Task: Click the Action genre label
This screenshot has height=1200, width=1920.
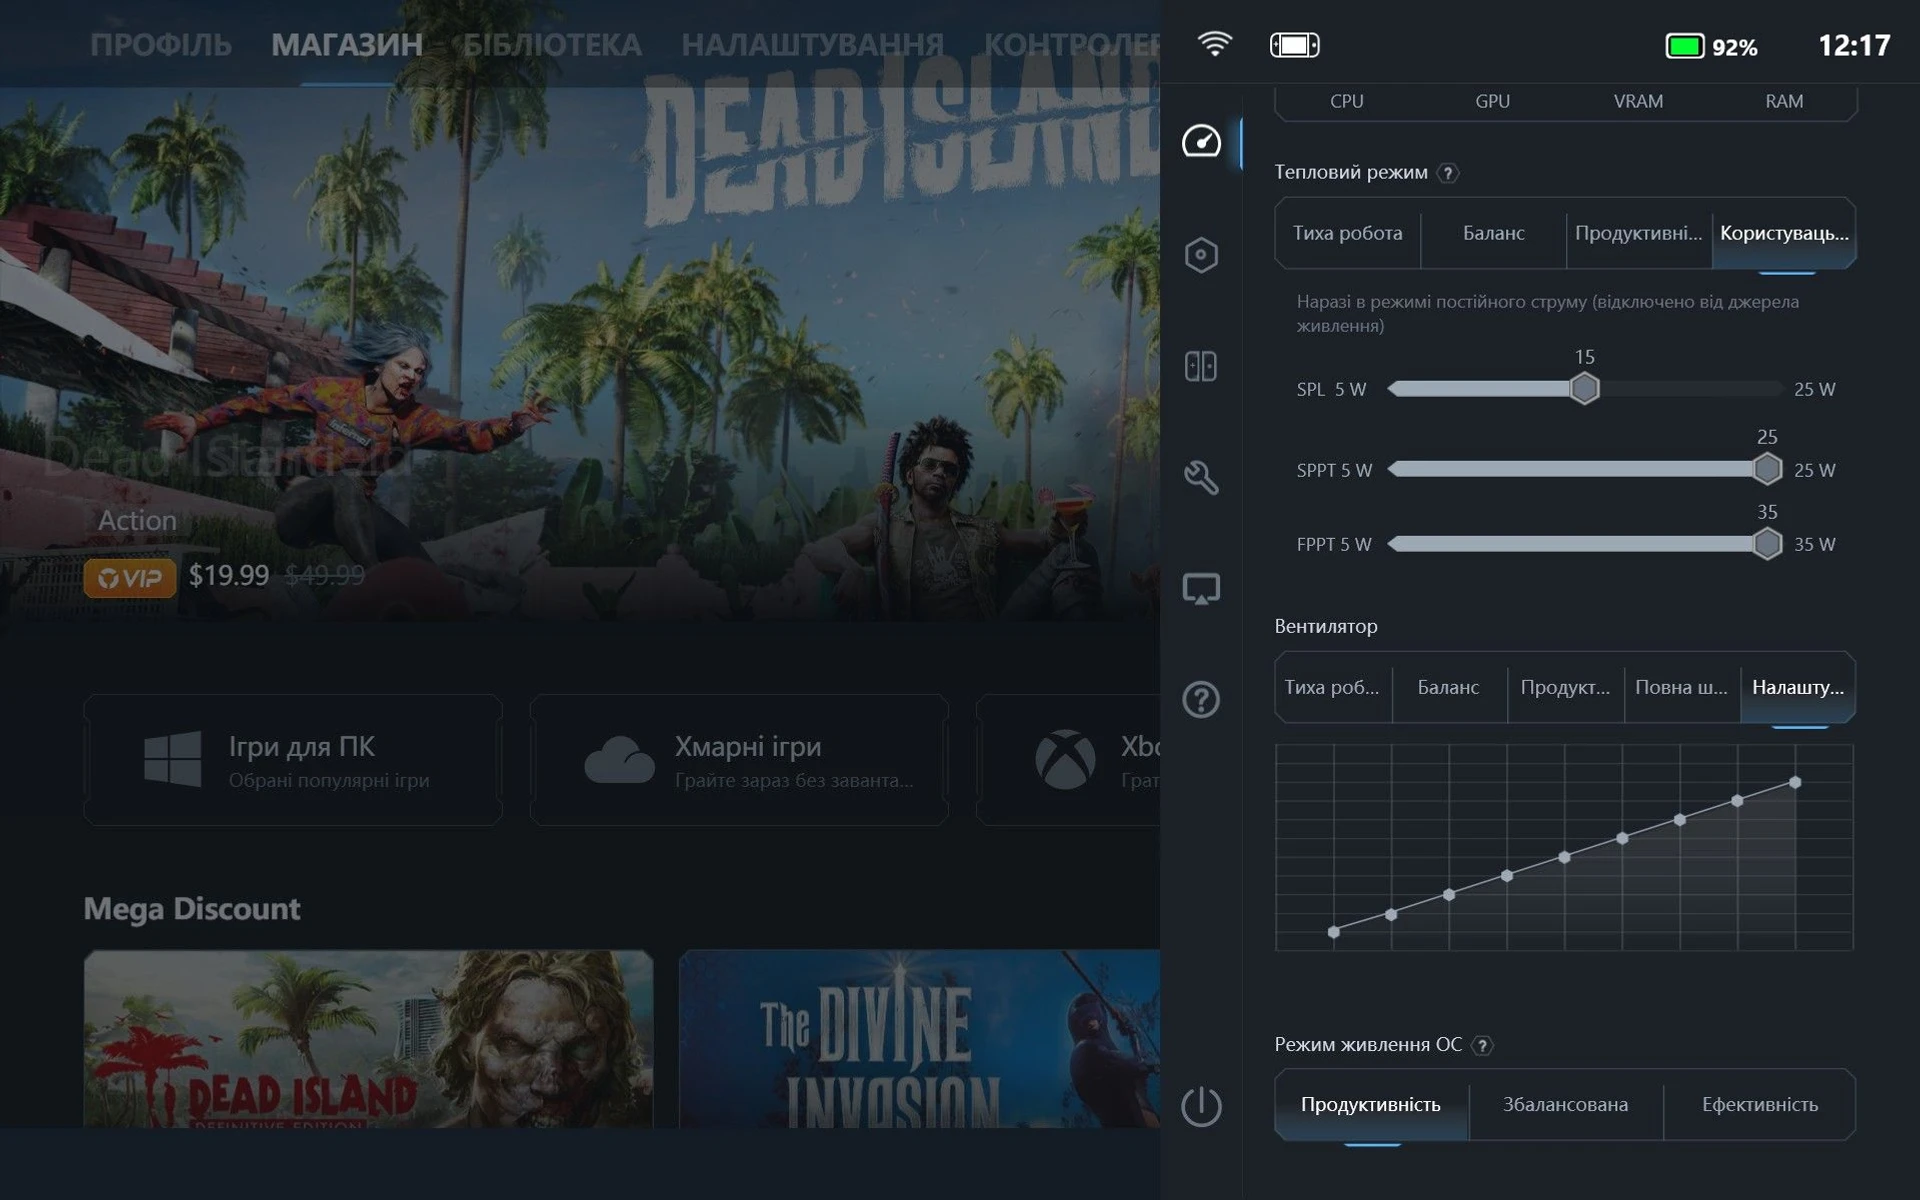Action: (137, 520)
